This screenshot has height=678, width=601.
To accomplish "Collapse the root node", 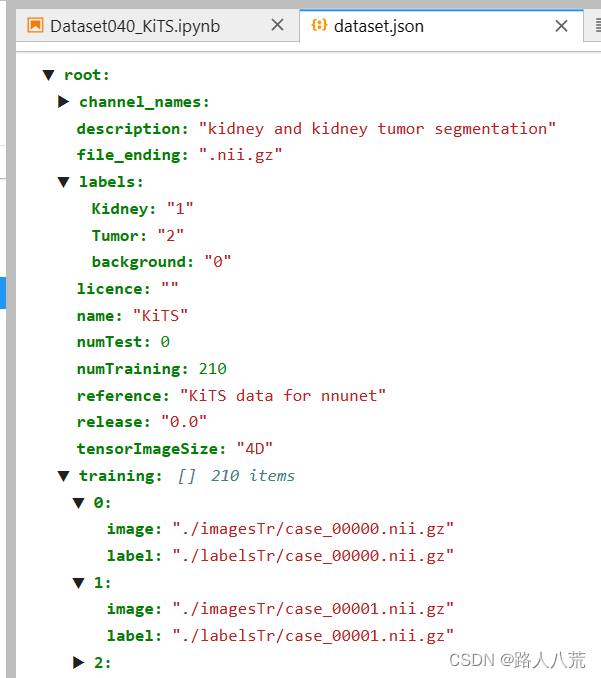I will point(49,75).
